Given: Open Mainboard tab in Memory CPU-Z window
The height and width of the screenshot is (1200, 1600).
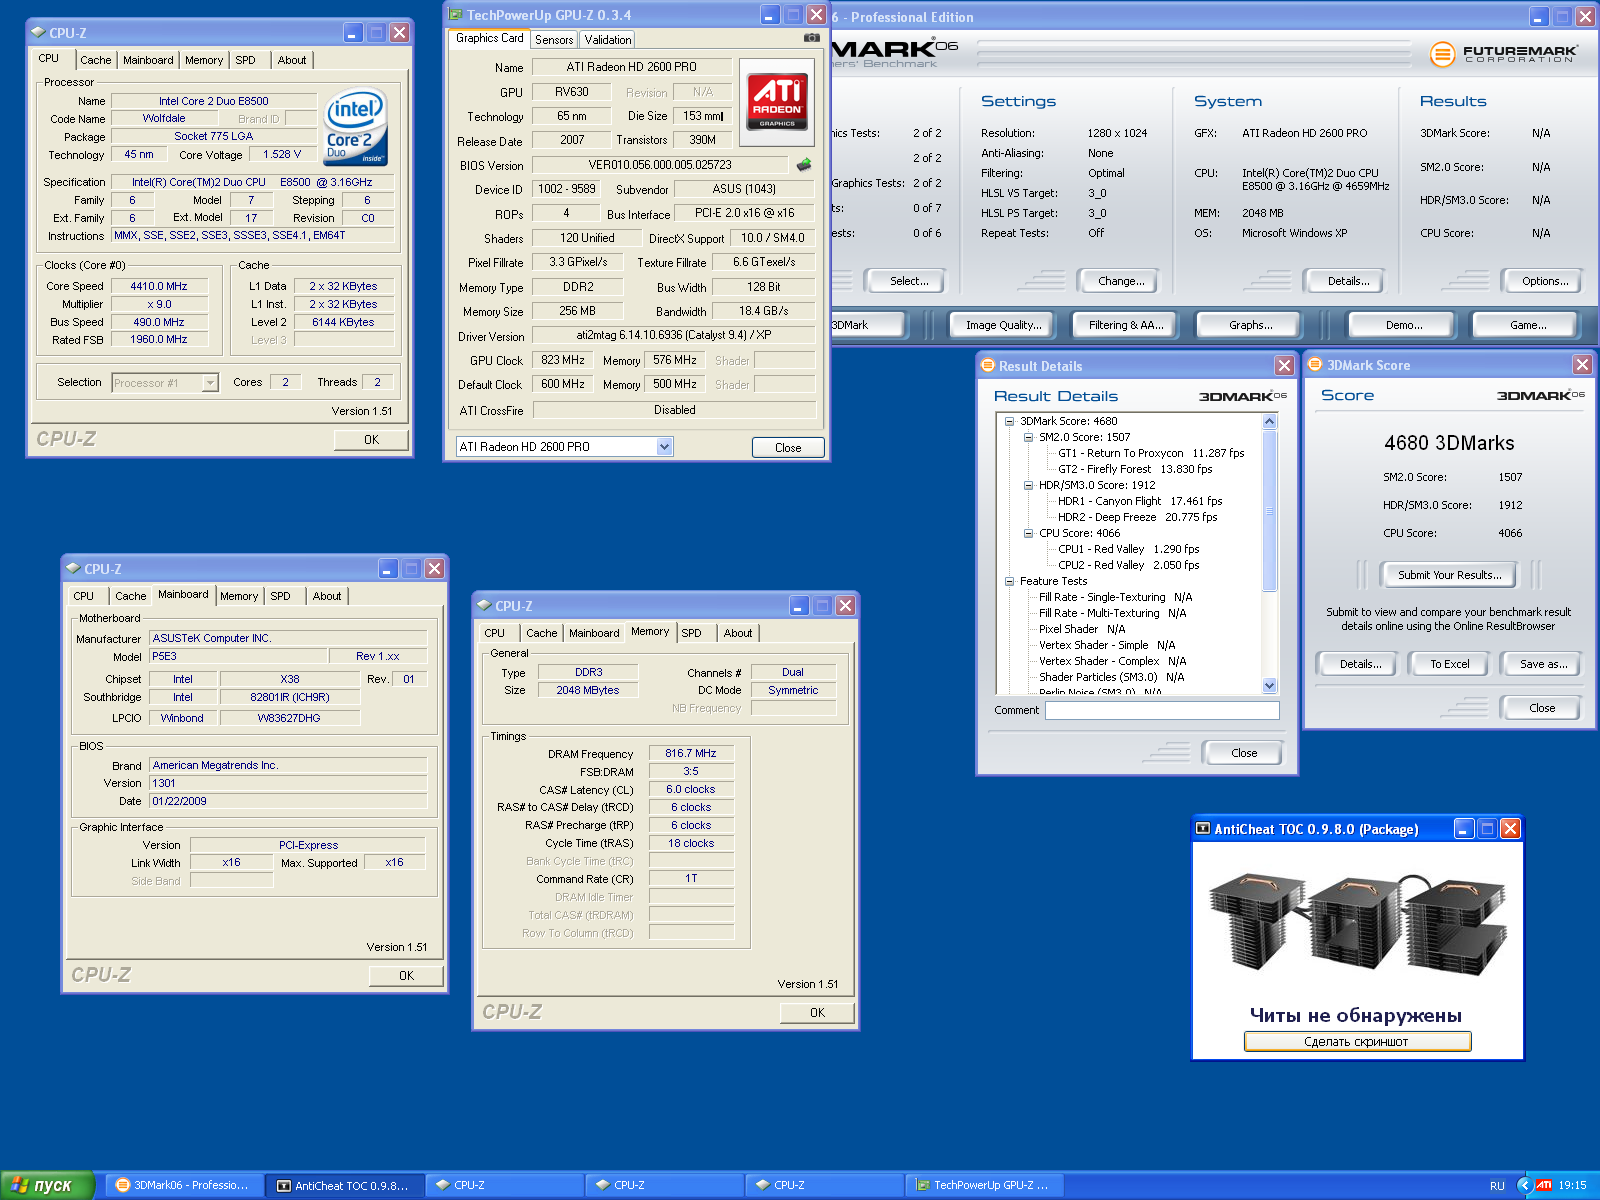Looking at the screenshot, I should click(x=594, y=633).
